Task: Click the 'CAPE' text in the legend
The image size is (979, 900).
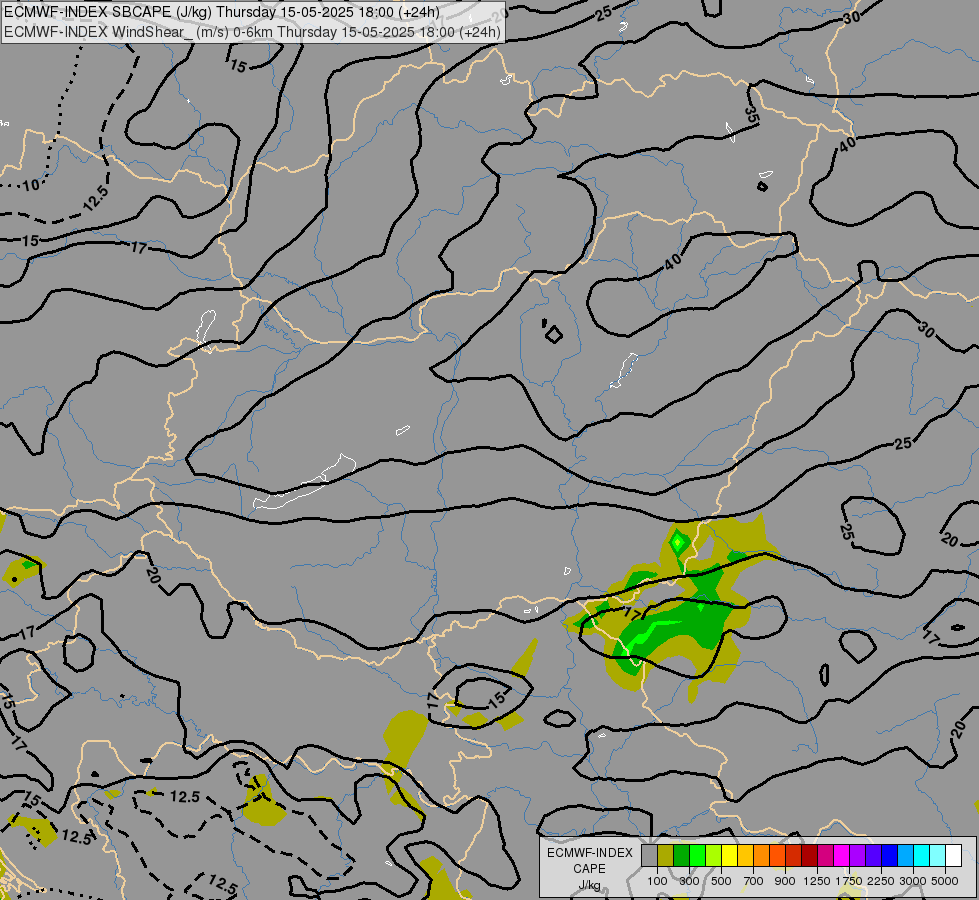Action: (x=589, y=869)
